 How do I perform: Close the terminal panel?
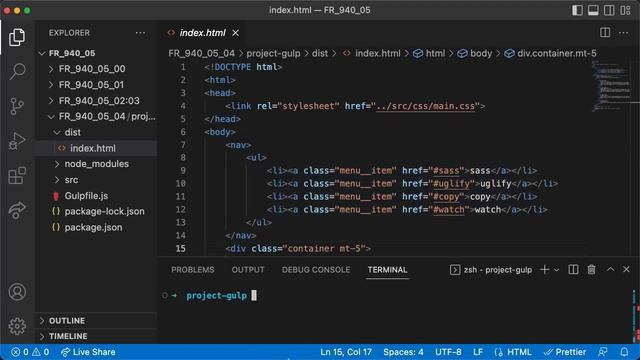(x=626, y=269)
